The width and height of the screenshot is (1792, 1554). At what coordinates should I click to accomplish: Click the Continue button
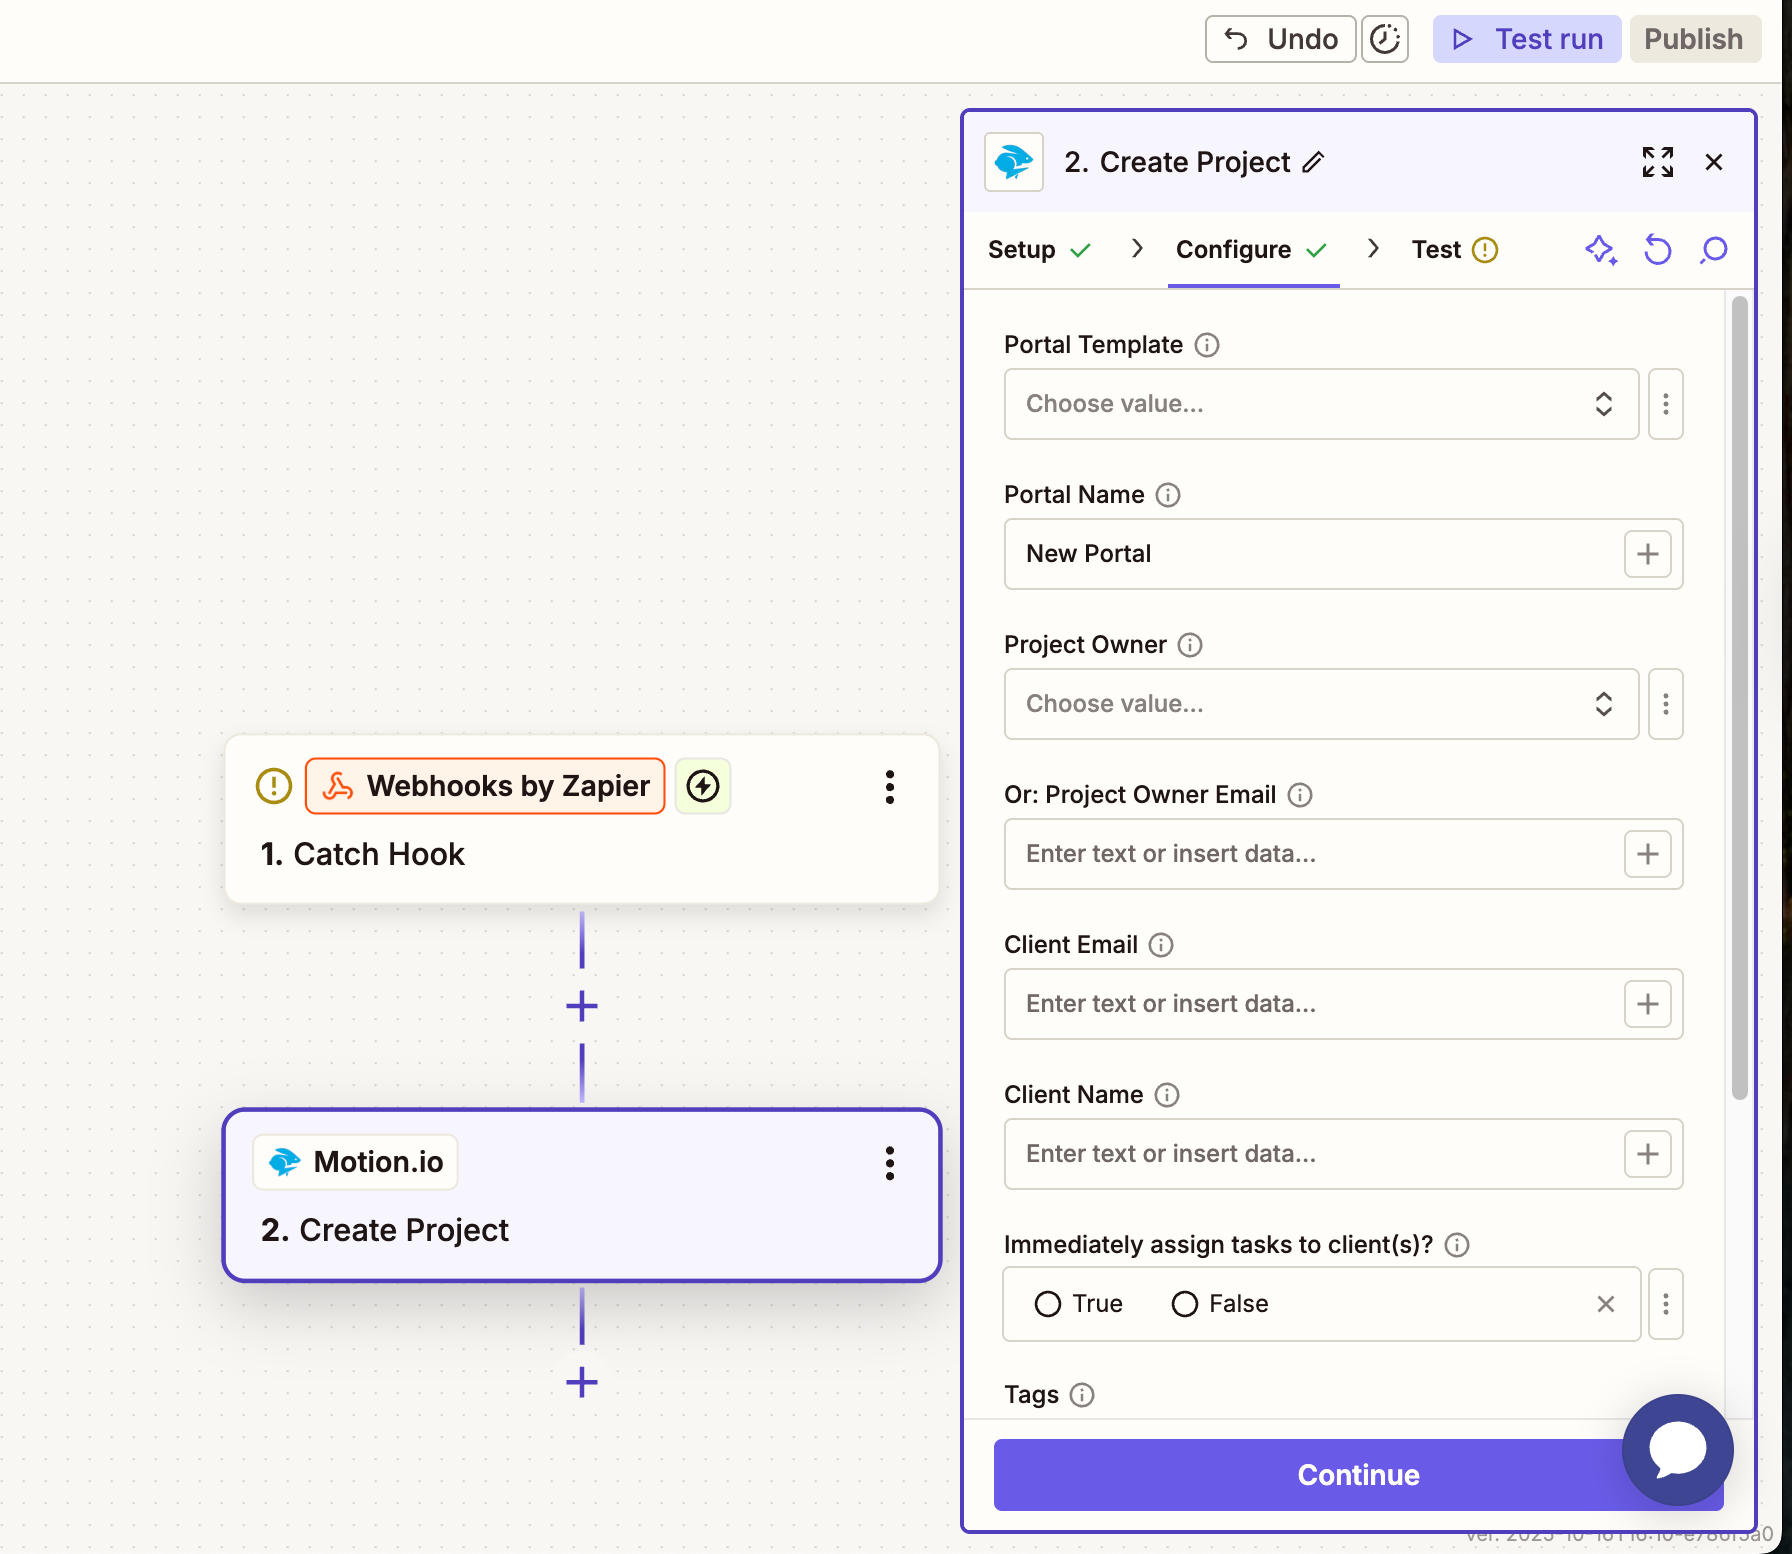1358,1475
